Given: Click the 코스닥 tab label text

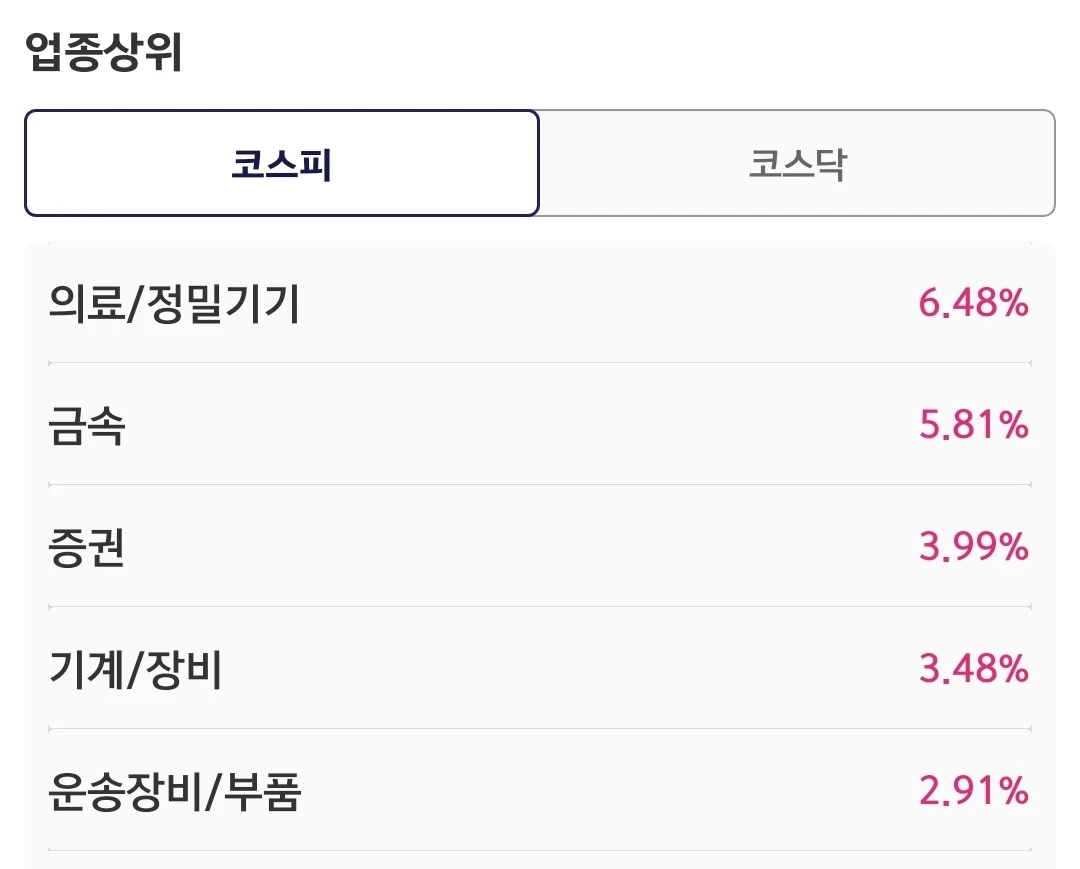Looking at the screenshot, I should pos(798,164).
